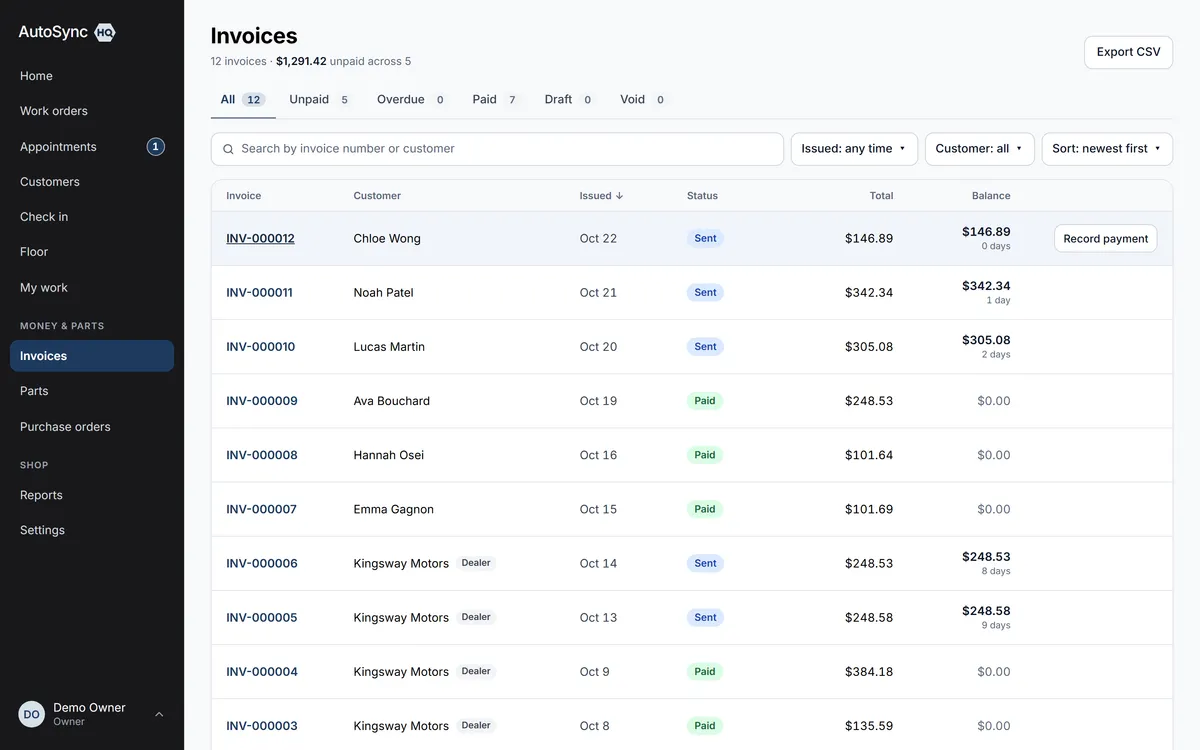The width and height of the screenshot is (1200, 750).
Task: Click the DO user avatar
Action: pyautogui.click(x=32, y=714)
